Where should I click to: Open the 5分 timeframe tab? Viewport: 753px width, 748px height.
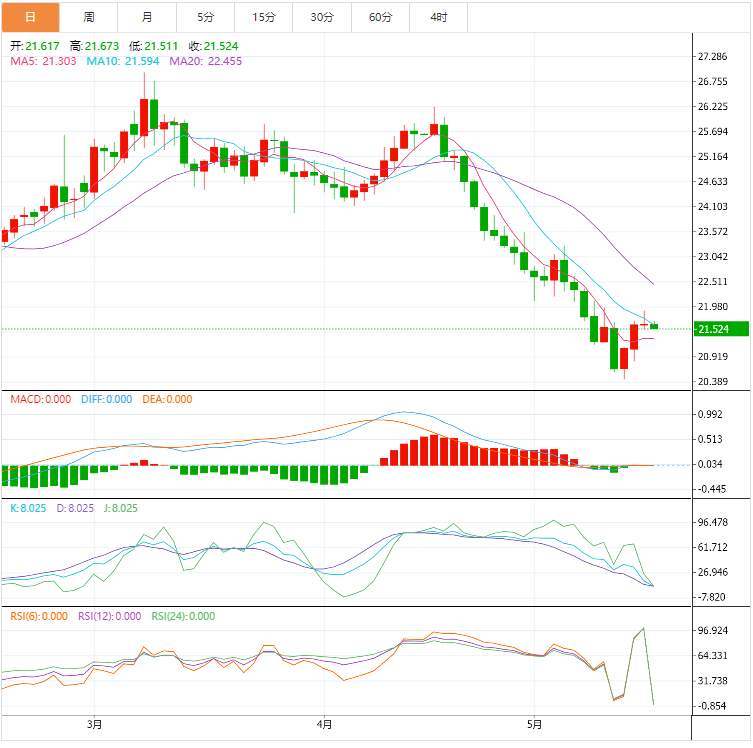[x=206, y=17]
